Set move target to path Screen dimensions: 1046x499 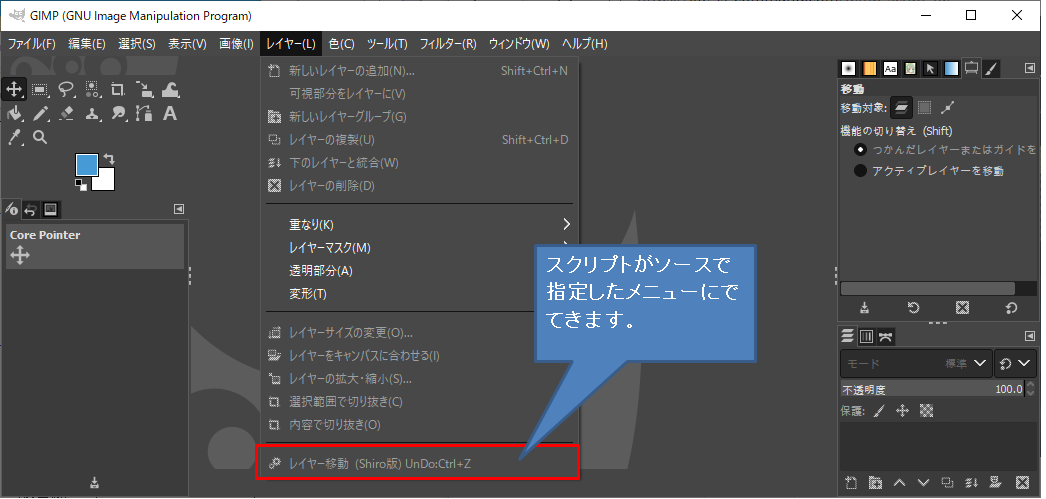948,107
